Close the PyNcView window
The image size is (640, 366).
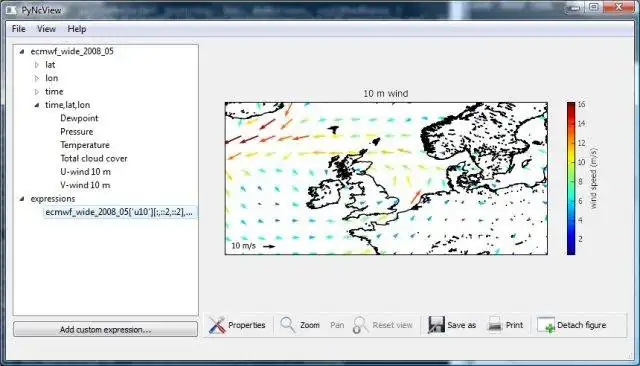point(619,7)
